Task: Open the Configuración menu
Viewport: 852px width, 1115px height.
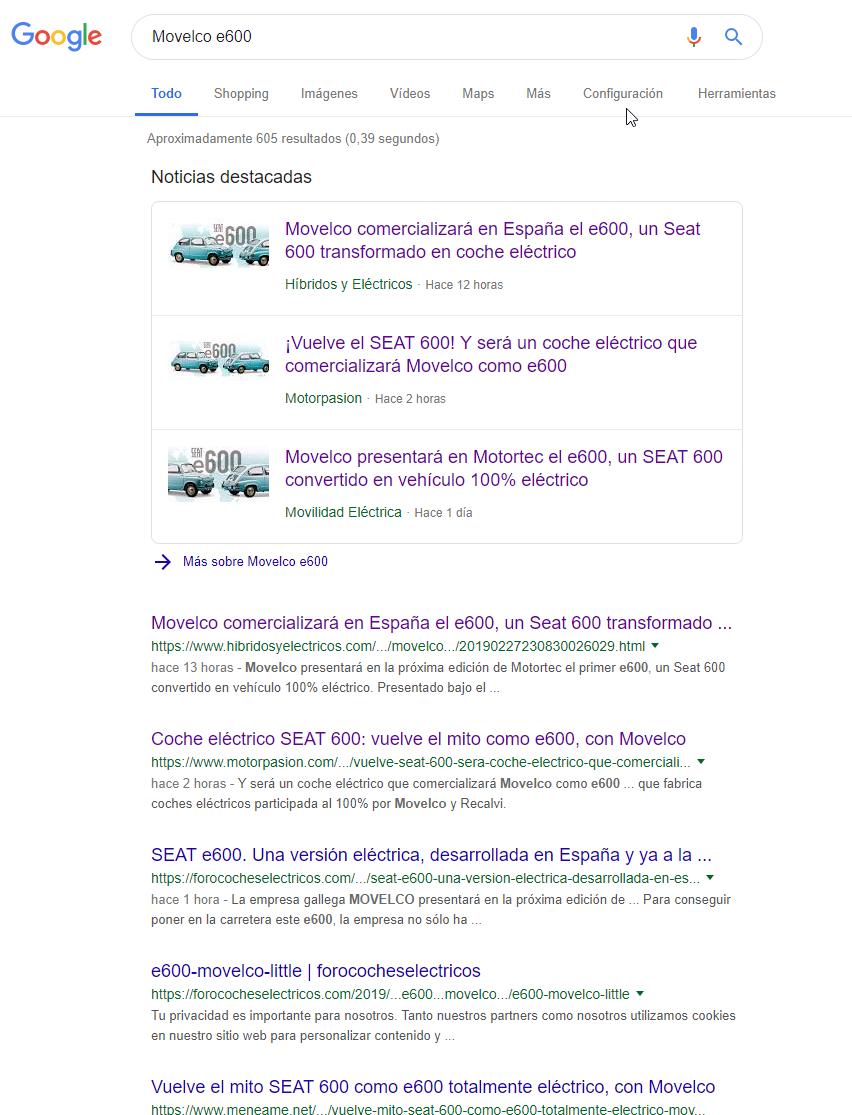Action: [x=623, y=93]
